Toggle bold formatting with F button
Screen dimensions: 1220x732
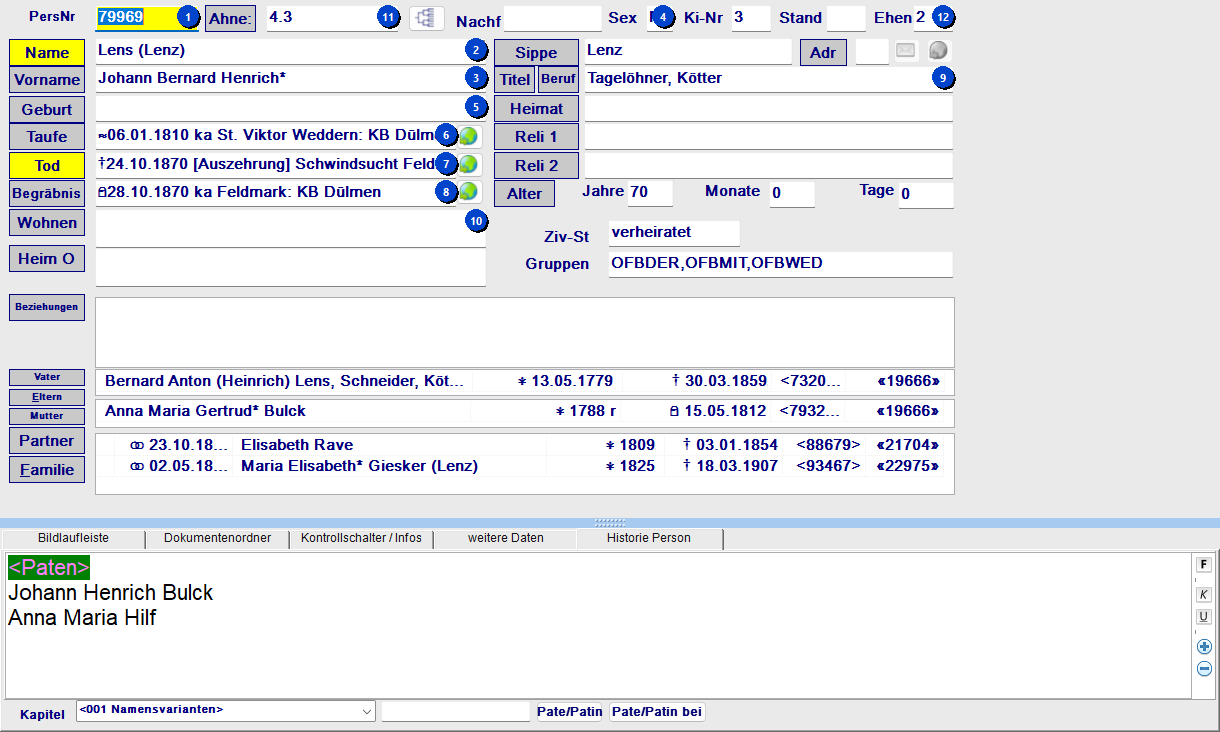point(1204,565)
